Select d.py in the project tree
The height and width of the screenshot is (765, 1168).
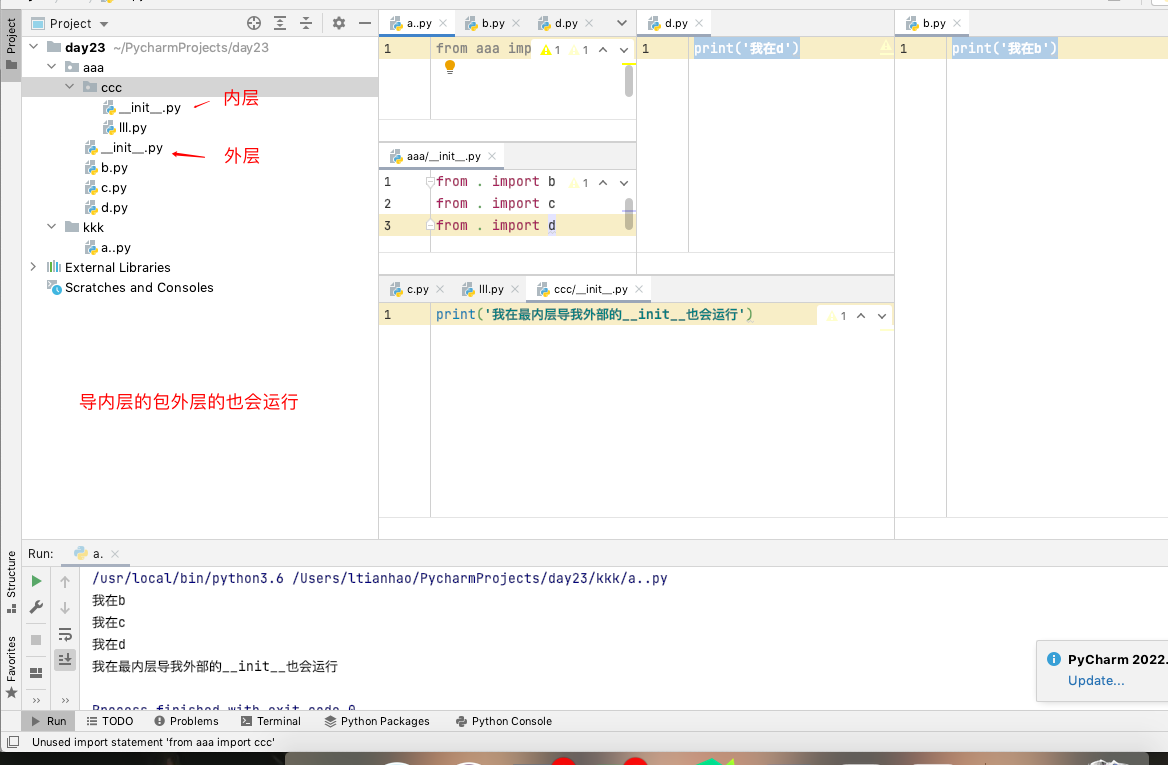point(106,207)
